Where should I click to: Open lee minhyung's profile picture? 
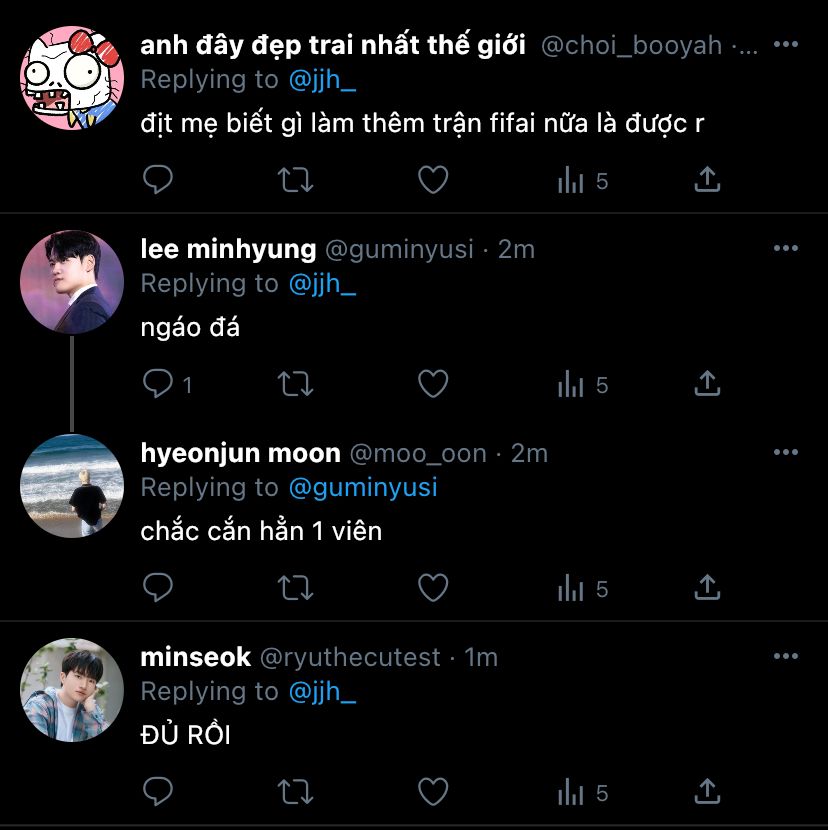click(x=72, y=282)
